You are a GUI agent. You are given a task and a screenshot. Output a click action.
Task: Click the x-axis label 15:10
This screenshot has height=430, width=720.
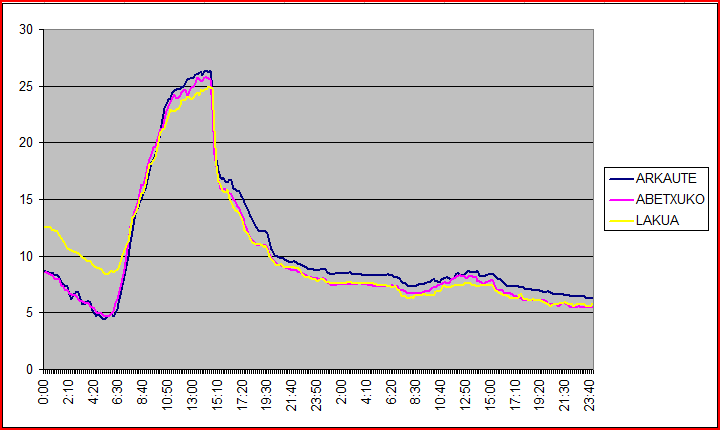217,395
